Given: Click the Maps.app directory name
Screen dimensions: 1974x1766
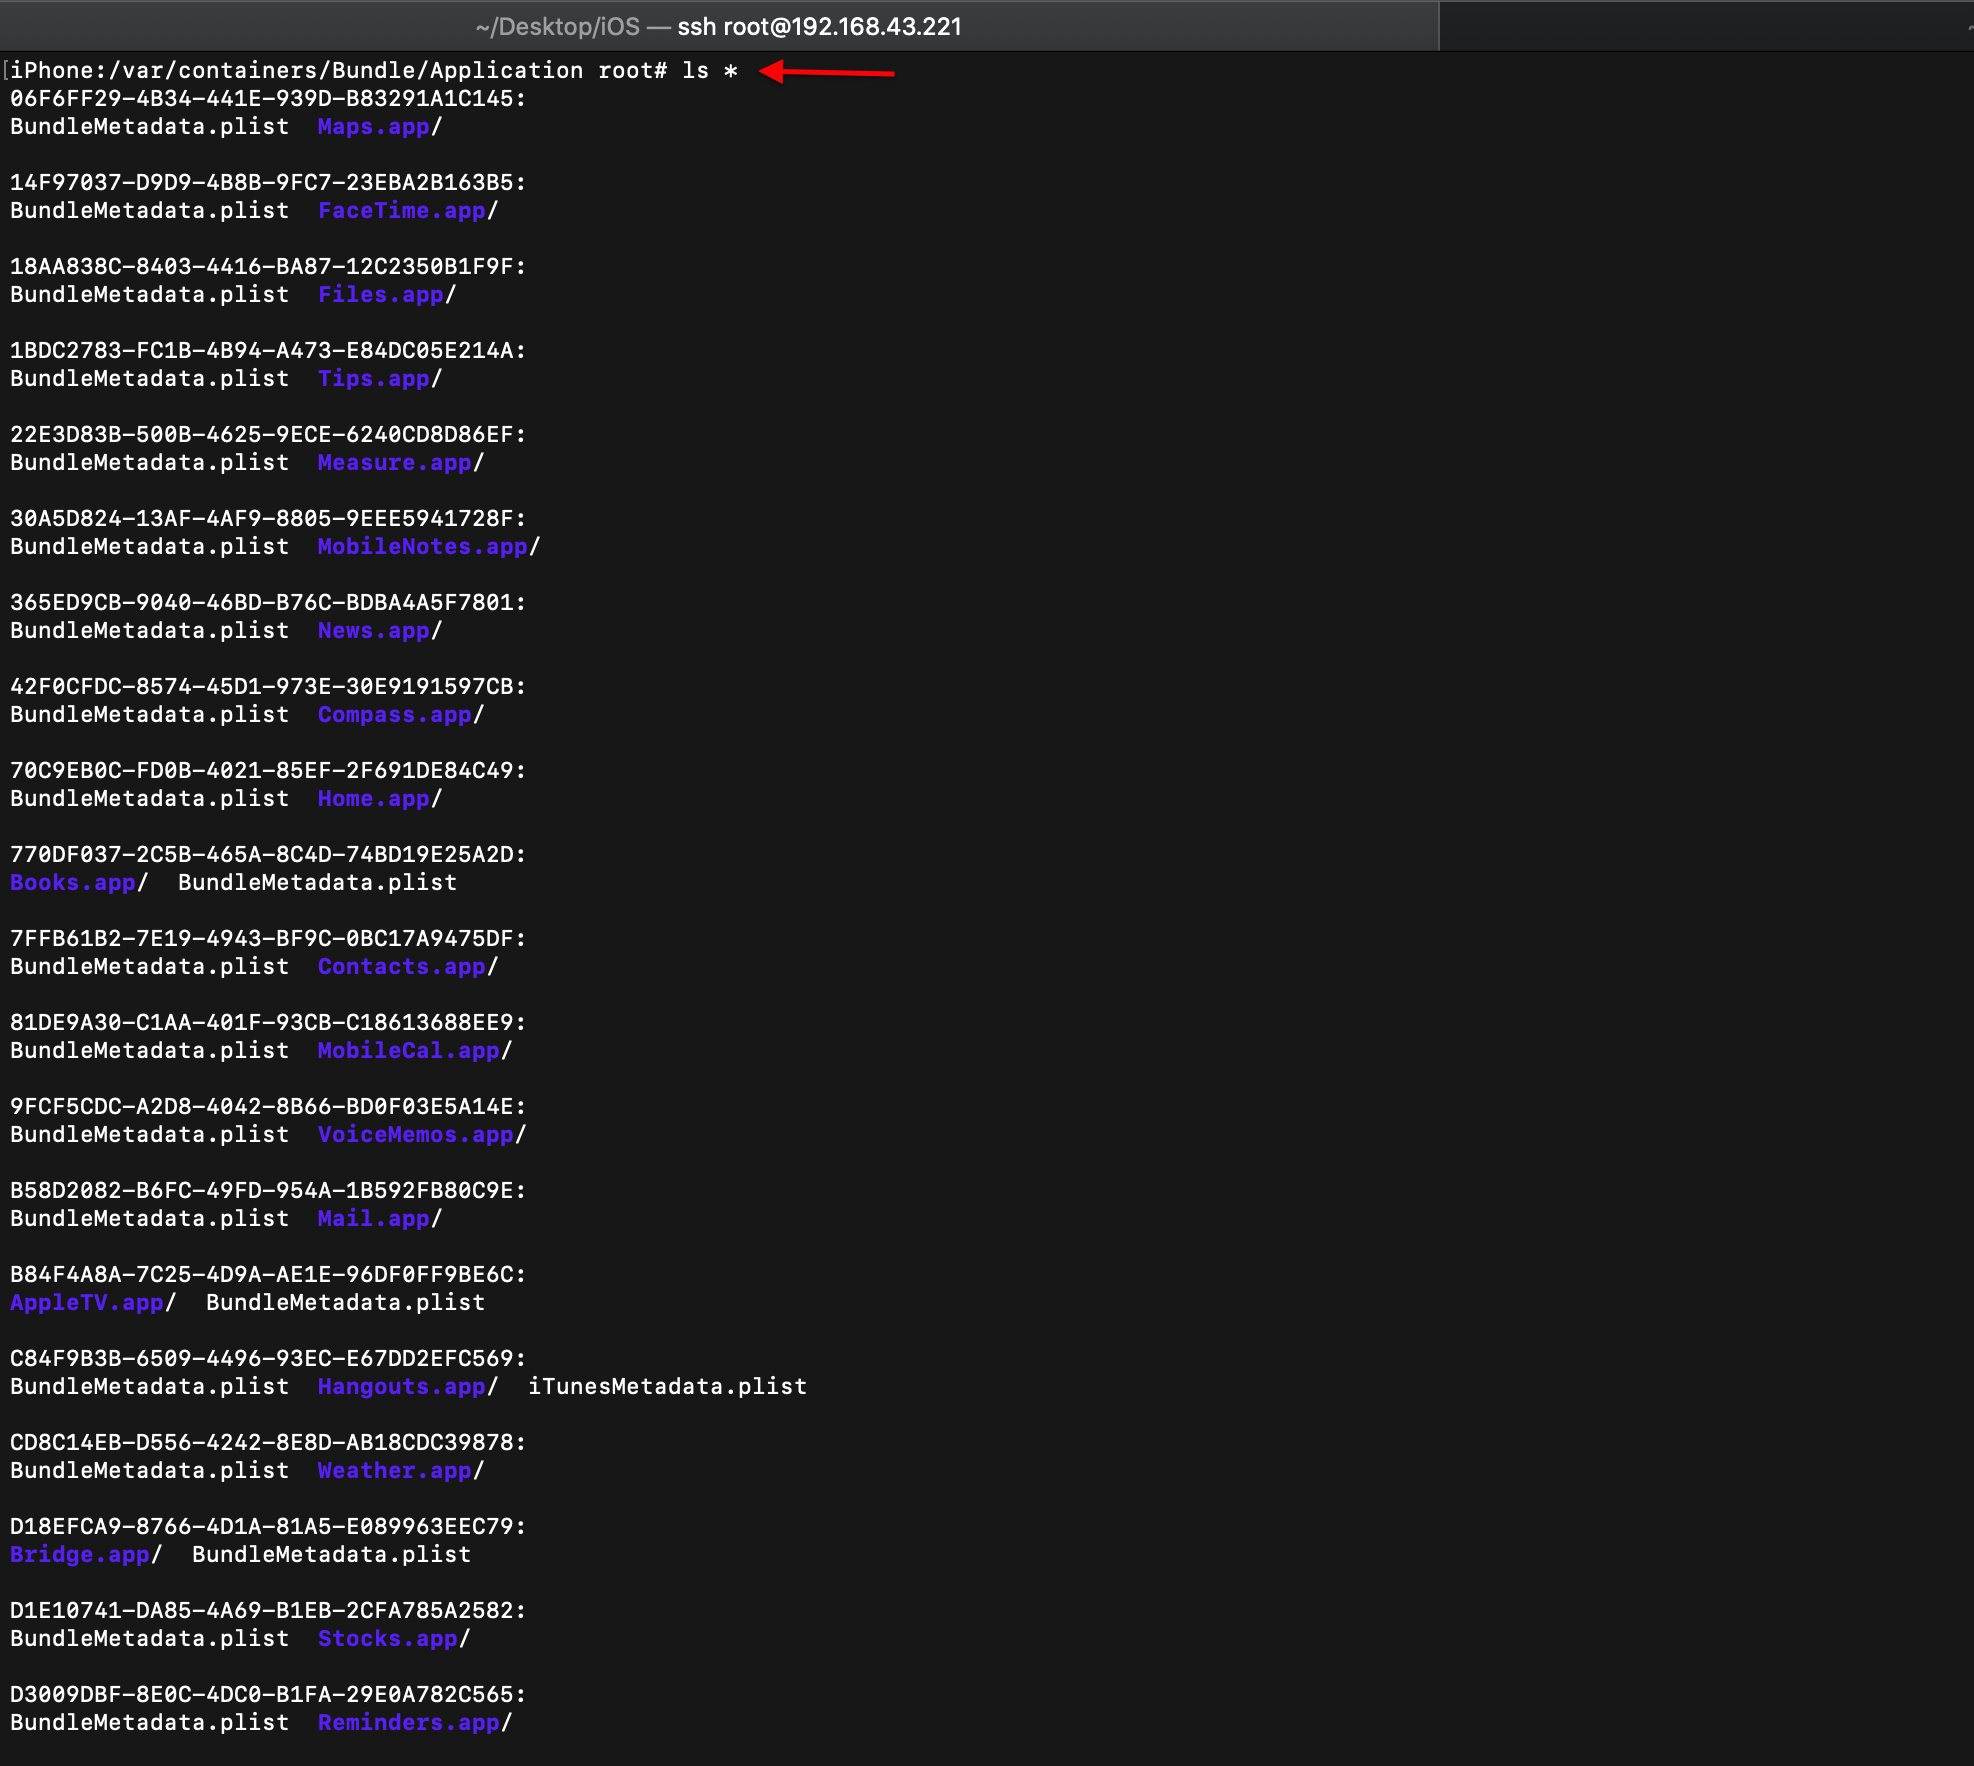Looking at the screenshot, I should [373, 127].
